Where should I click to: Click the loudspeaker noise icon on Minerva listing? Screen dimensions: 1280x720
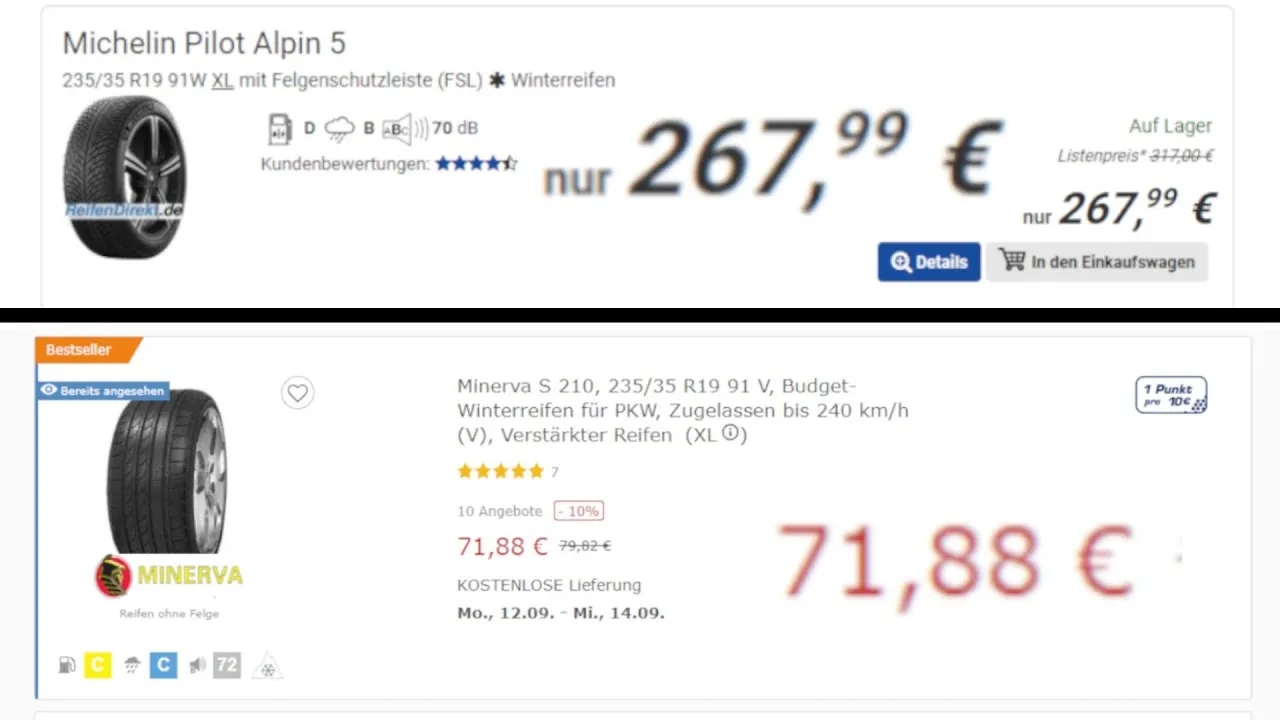point(196,663)
